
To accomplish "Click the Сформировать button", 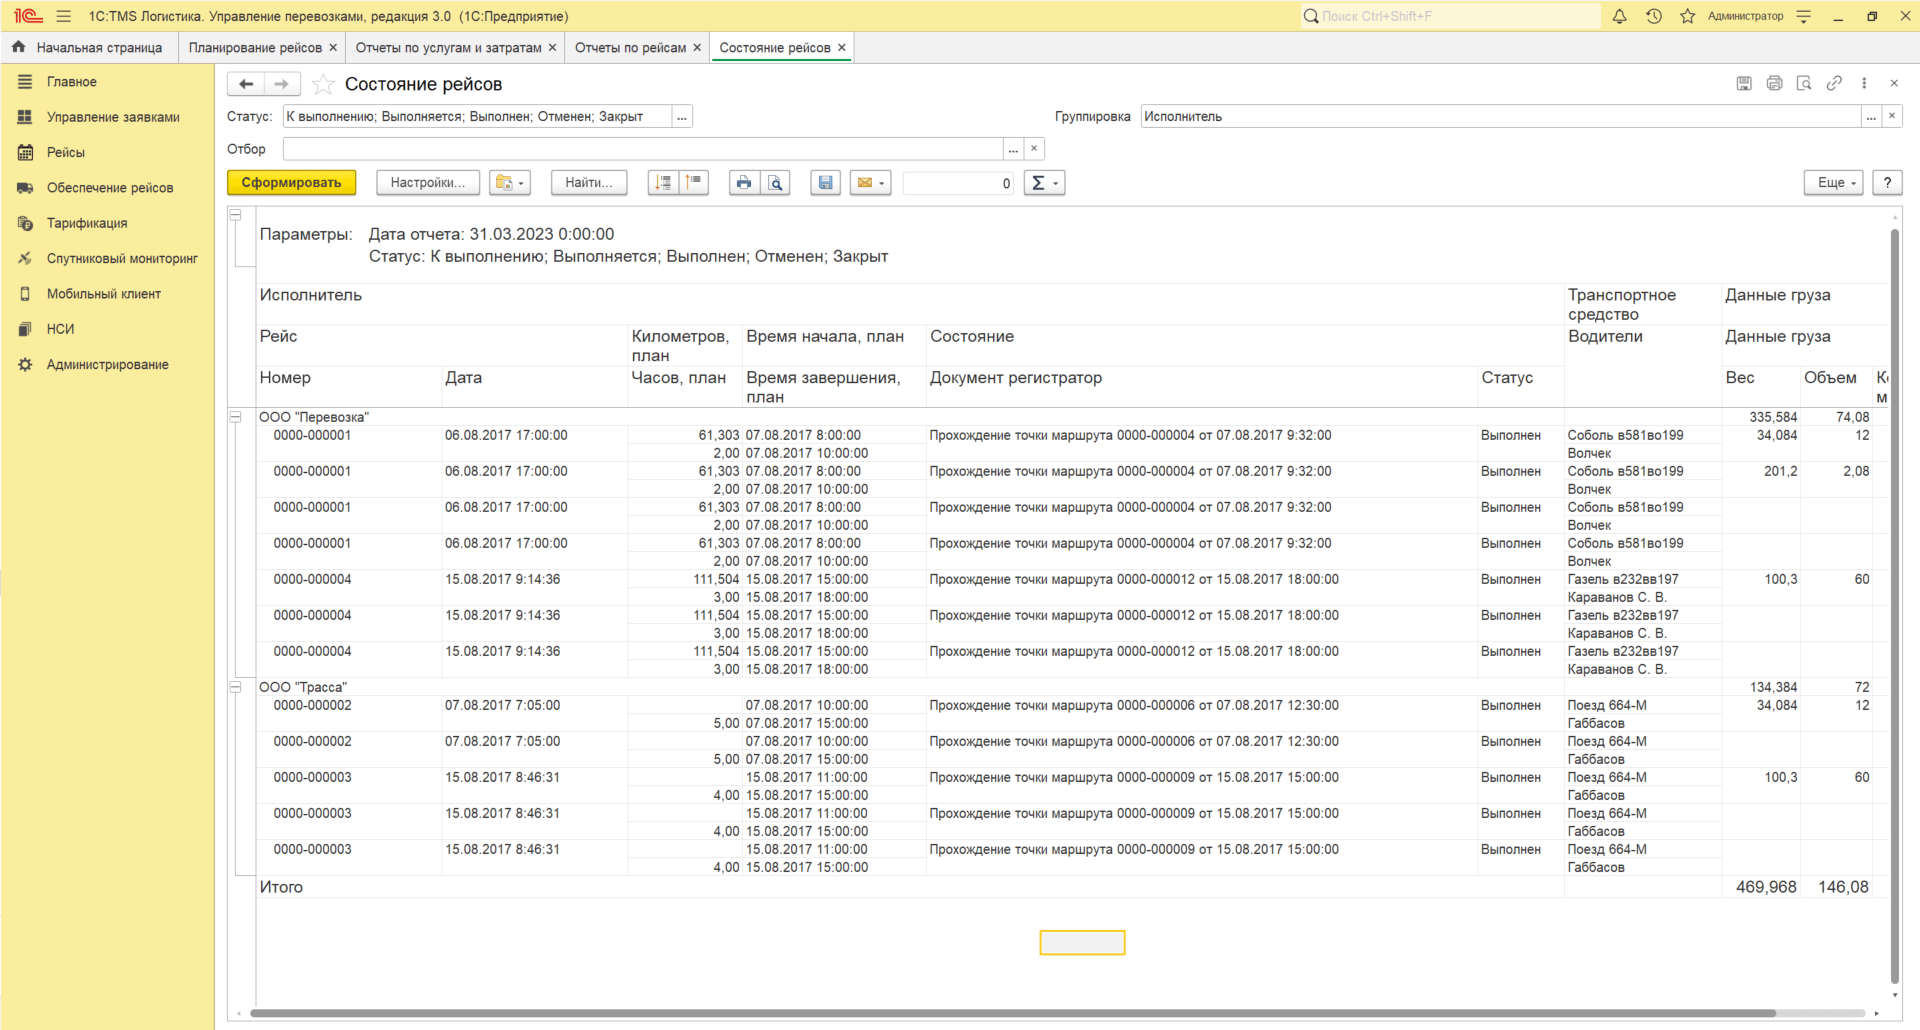I will tap(291, 183).
